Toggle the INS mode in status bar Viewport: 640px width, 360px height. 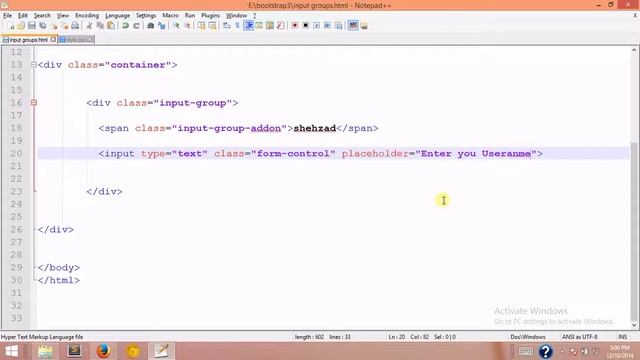(622, 337)
